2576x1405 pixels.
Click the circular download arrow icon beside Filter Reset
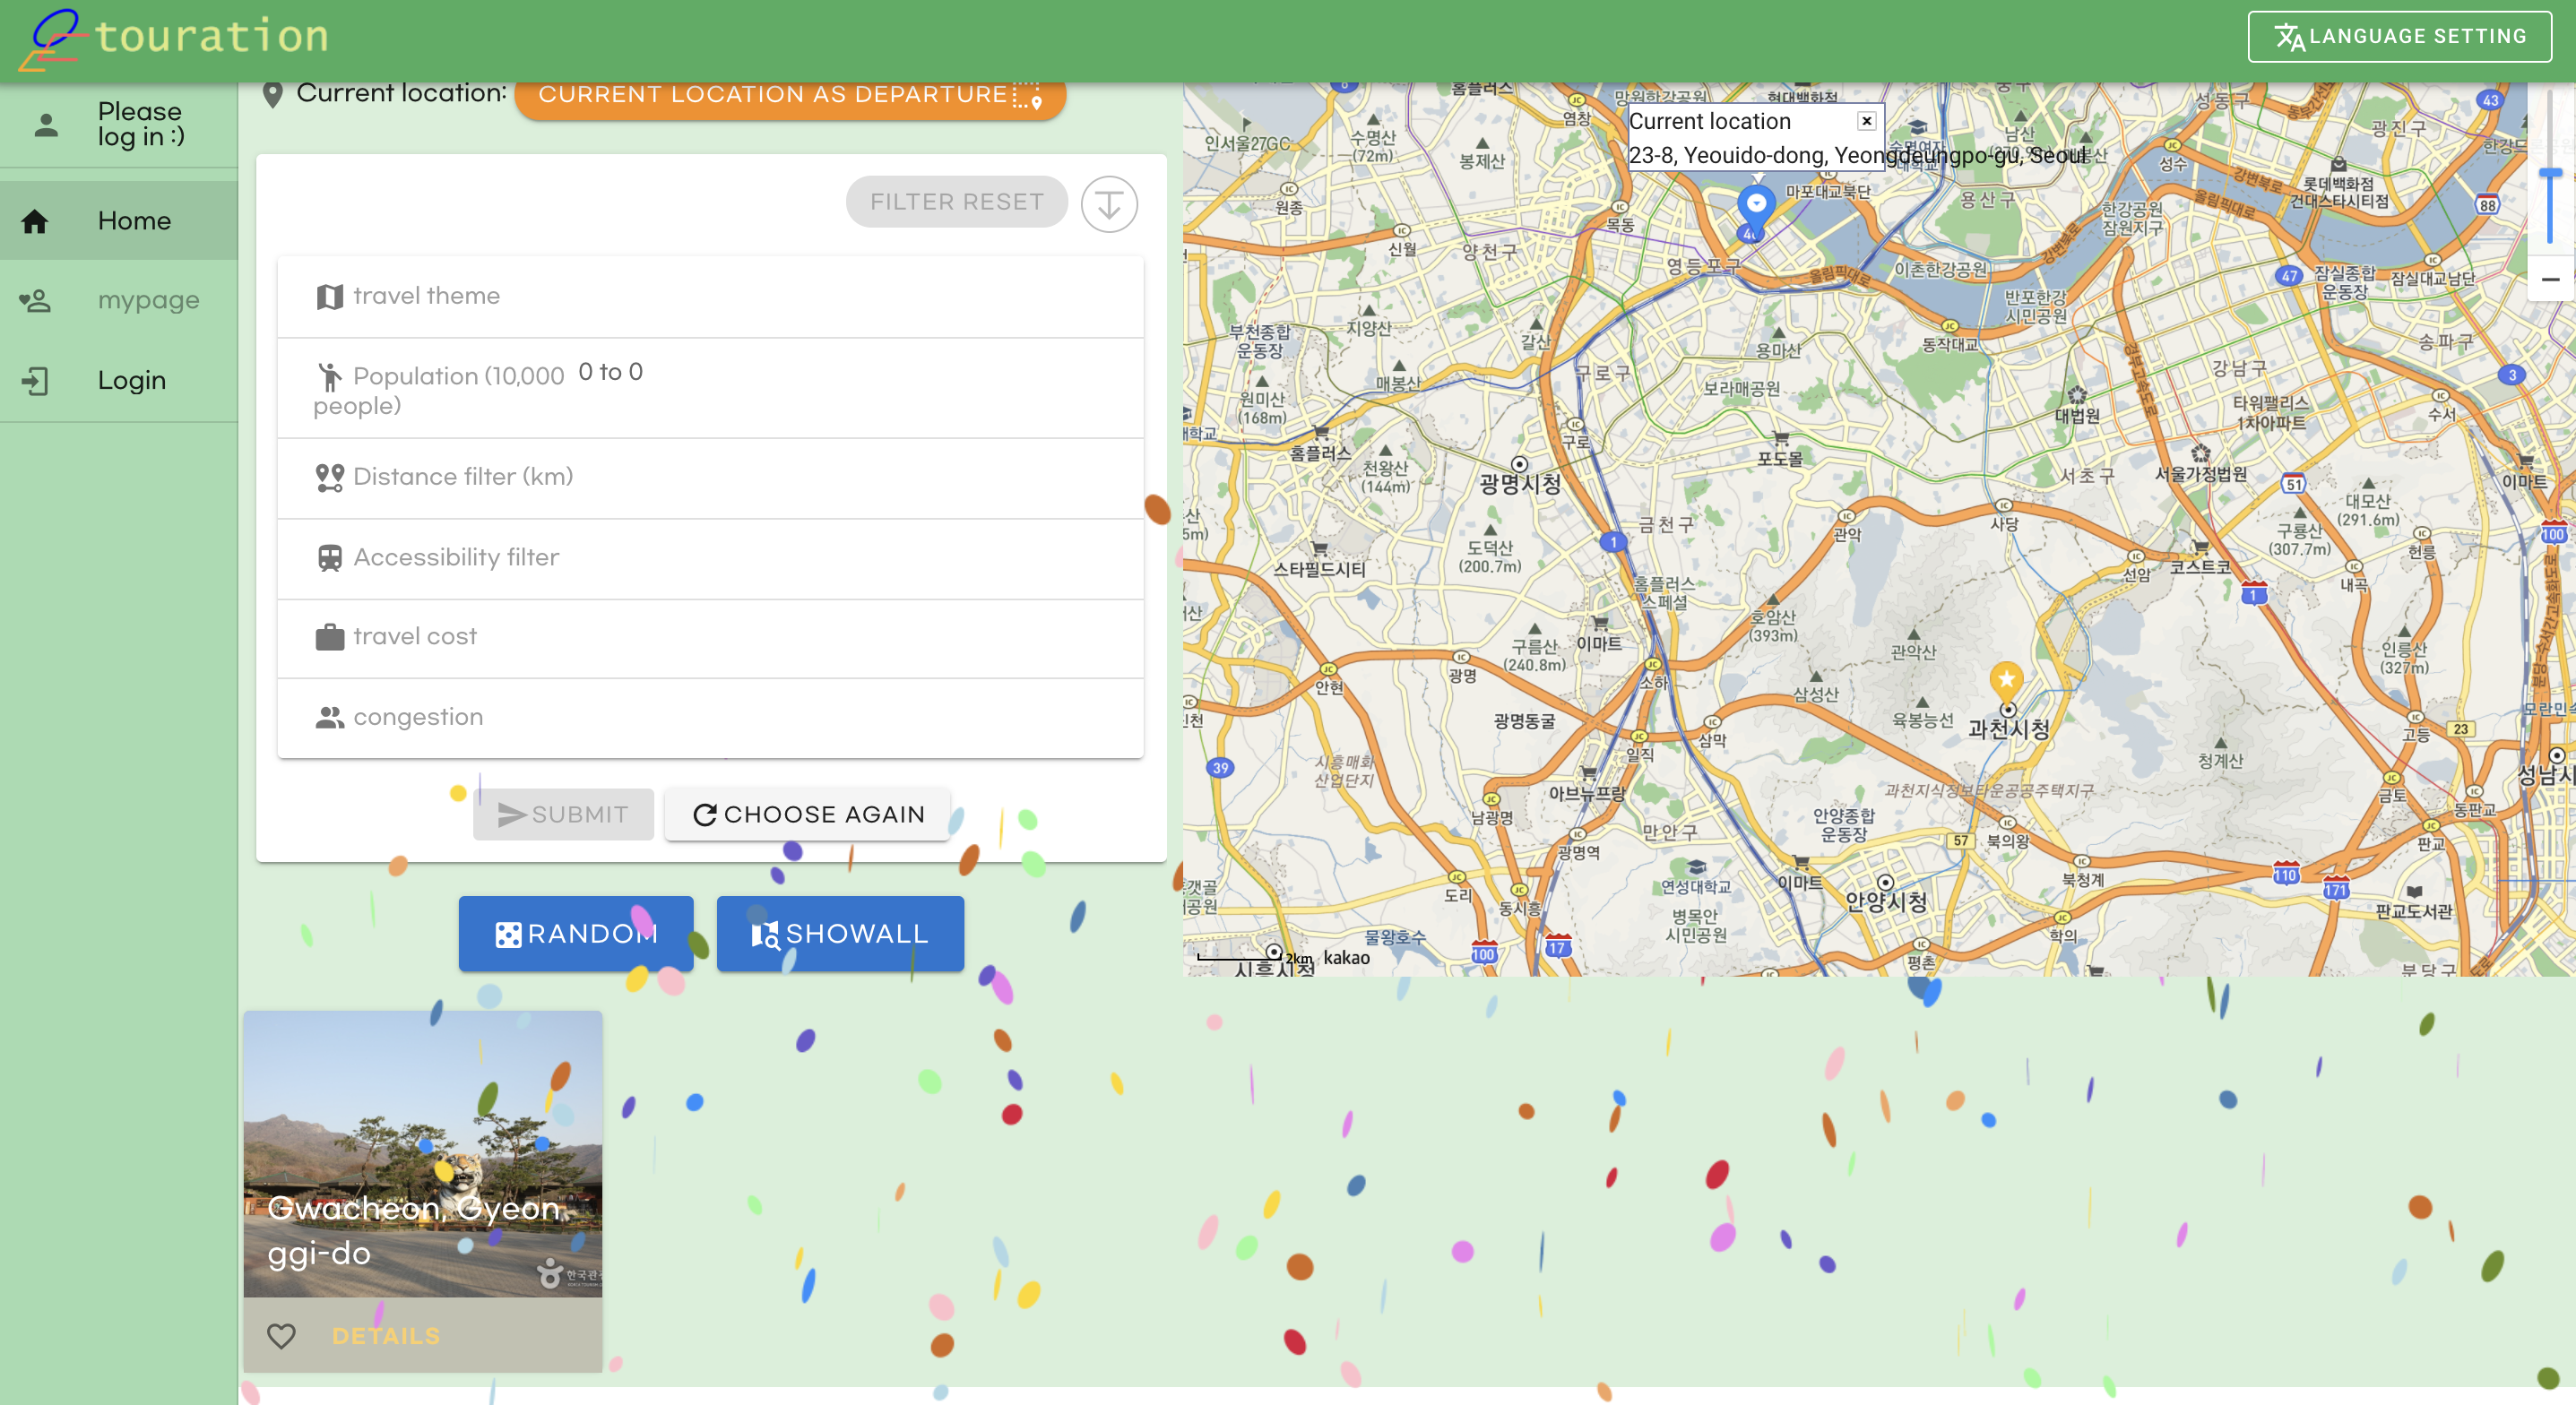tap(1108, 204)
